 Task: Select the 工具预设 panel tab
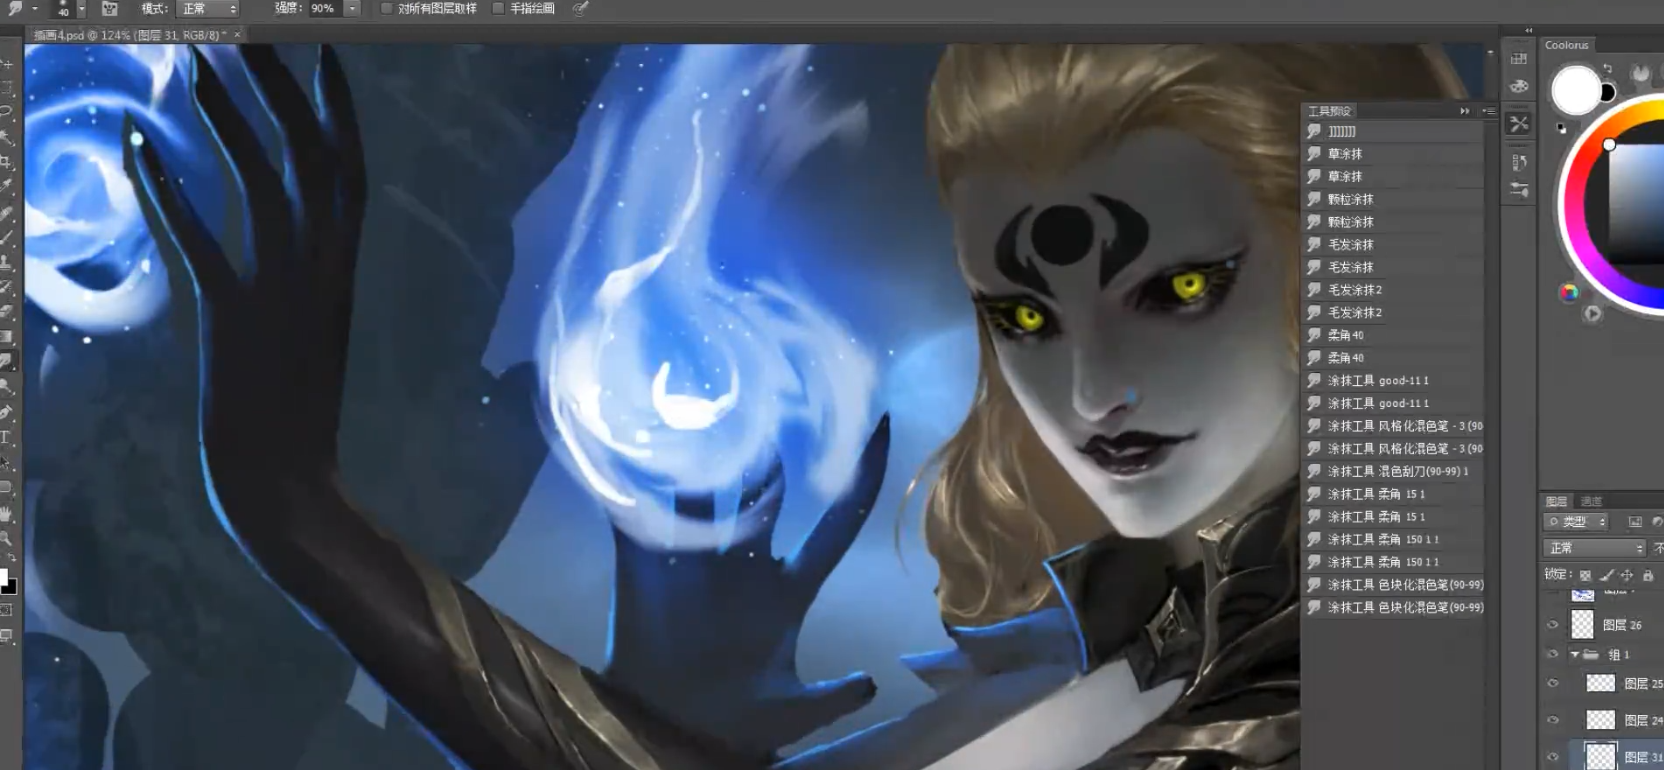[x=1330, y=111]
